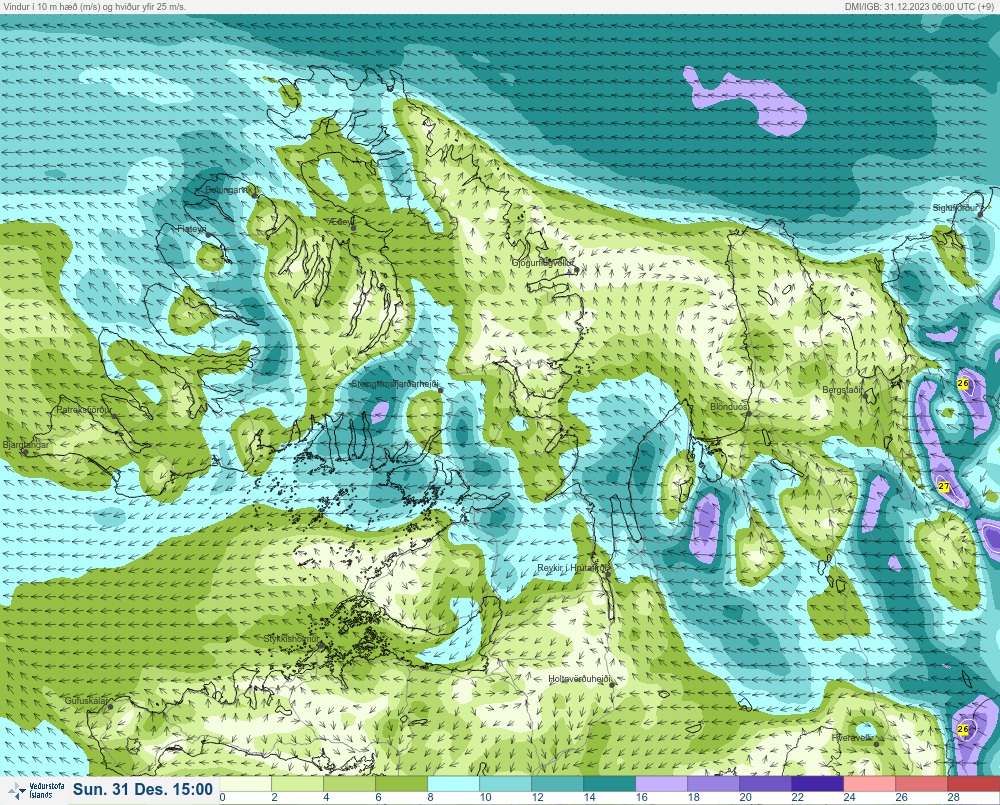
Task: Select the green 4–6 m/s legend swatch
Action: pos(349,783)
